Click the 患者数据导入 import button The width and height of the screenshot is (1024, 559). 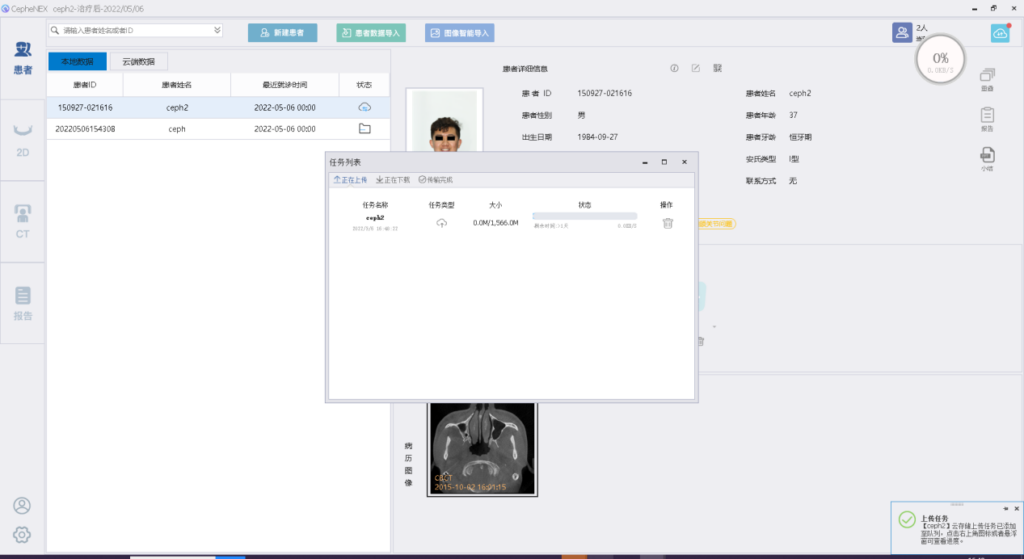(x=371, y=33)
